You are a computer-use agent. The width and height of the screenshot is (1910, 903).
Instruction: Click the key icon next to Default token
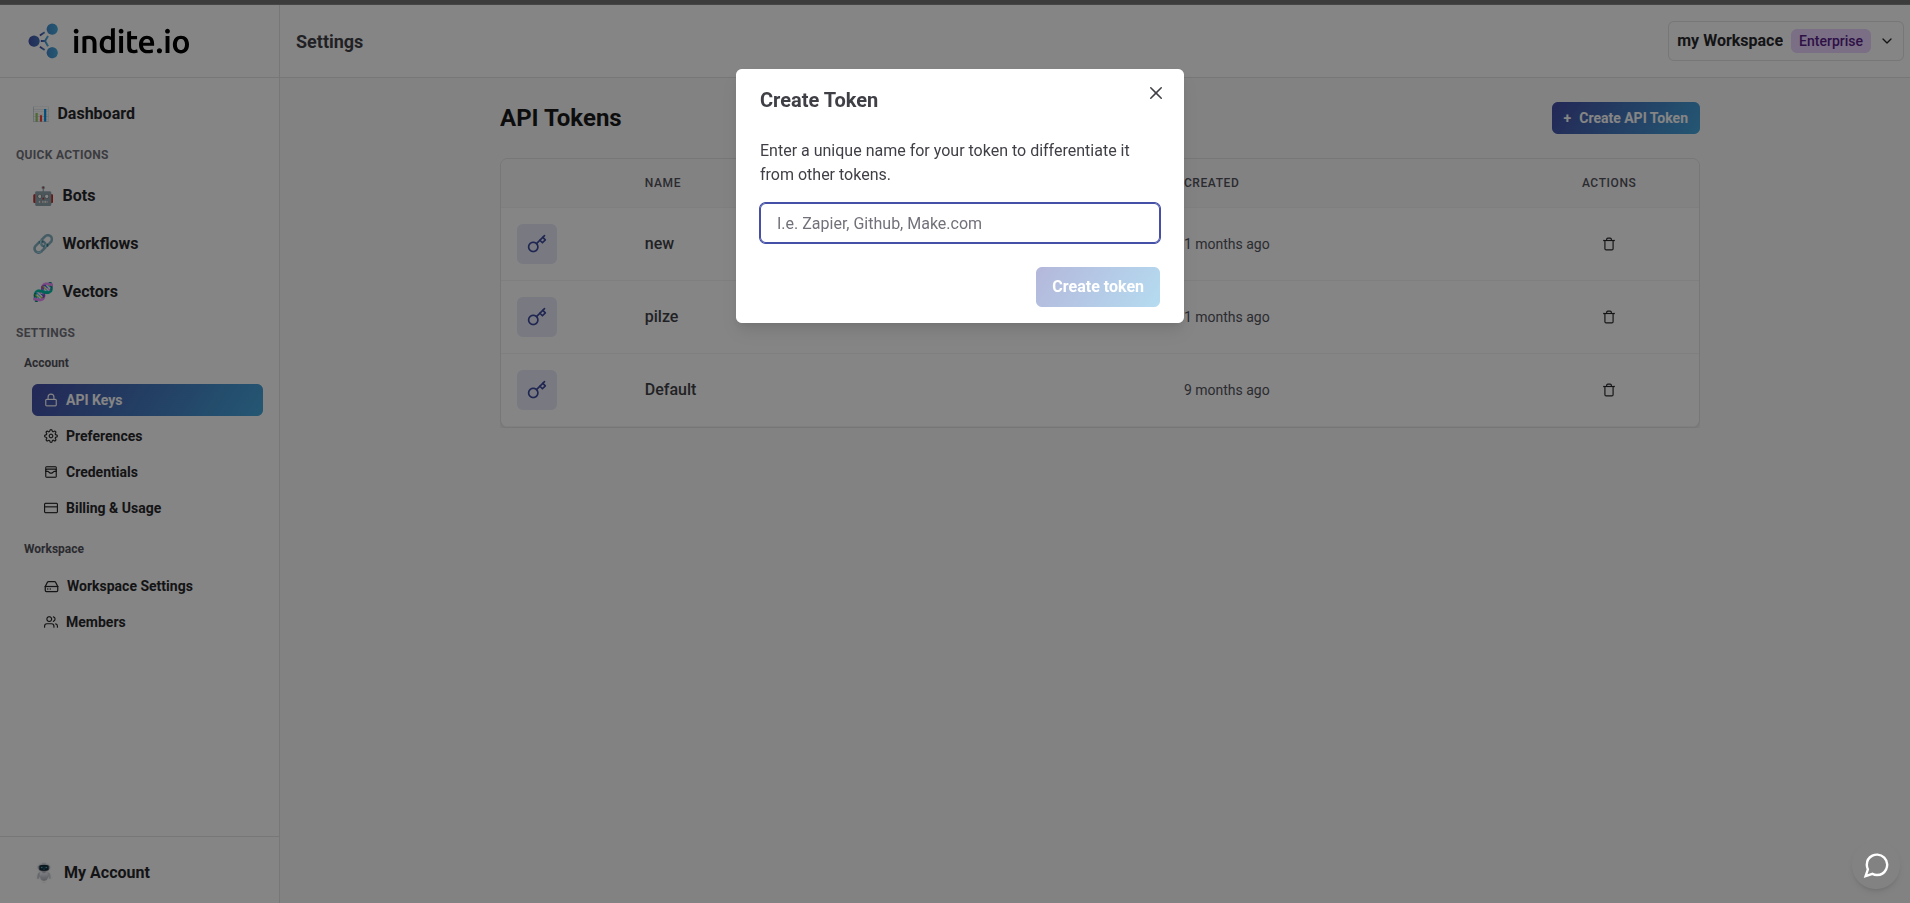(536, 390)
